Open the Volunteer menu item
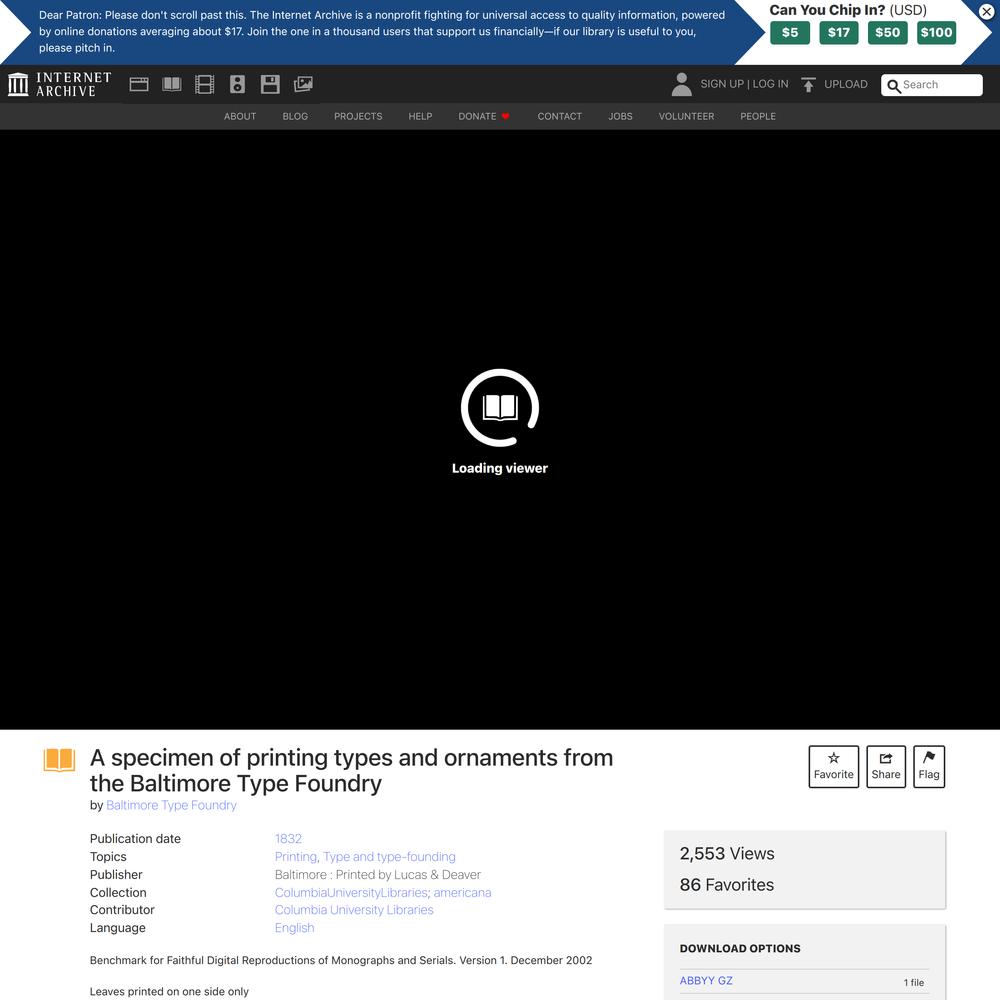1000x1000 pixels. pyautogui.click(x=686, y=116)
